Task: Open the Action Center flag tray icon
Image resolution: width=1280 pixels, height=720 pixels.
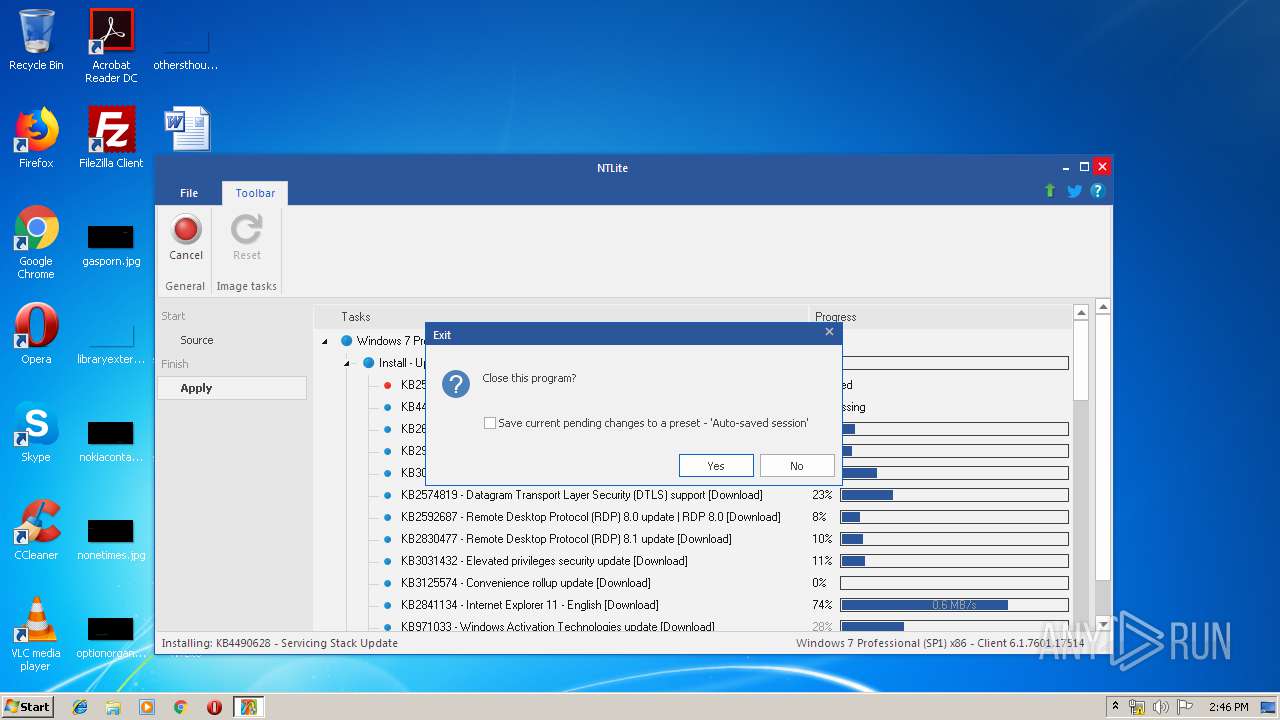Action: [x=1184, y=707]
